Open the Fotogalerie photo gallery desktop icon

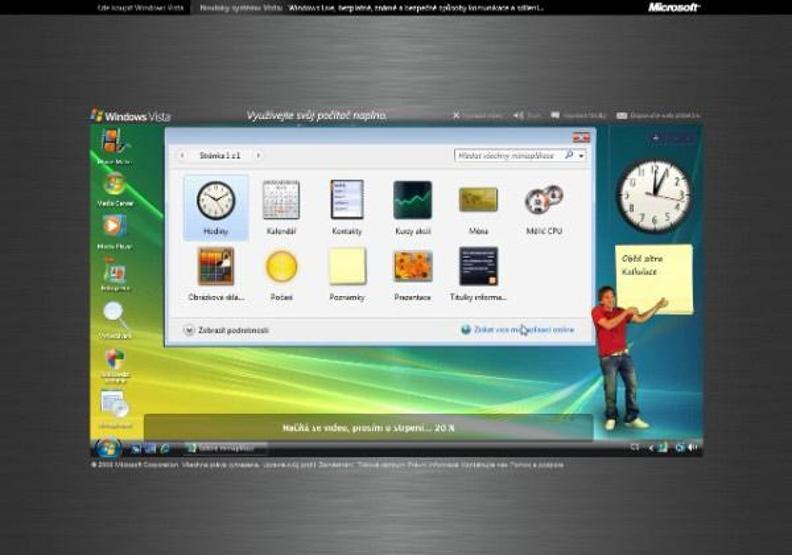click(x=115, y=275)
